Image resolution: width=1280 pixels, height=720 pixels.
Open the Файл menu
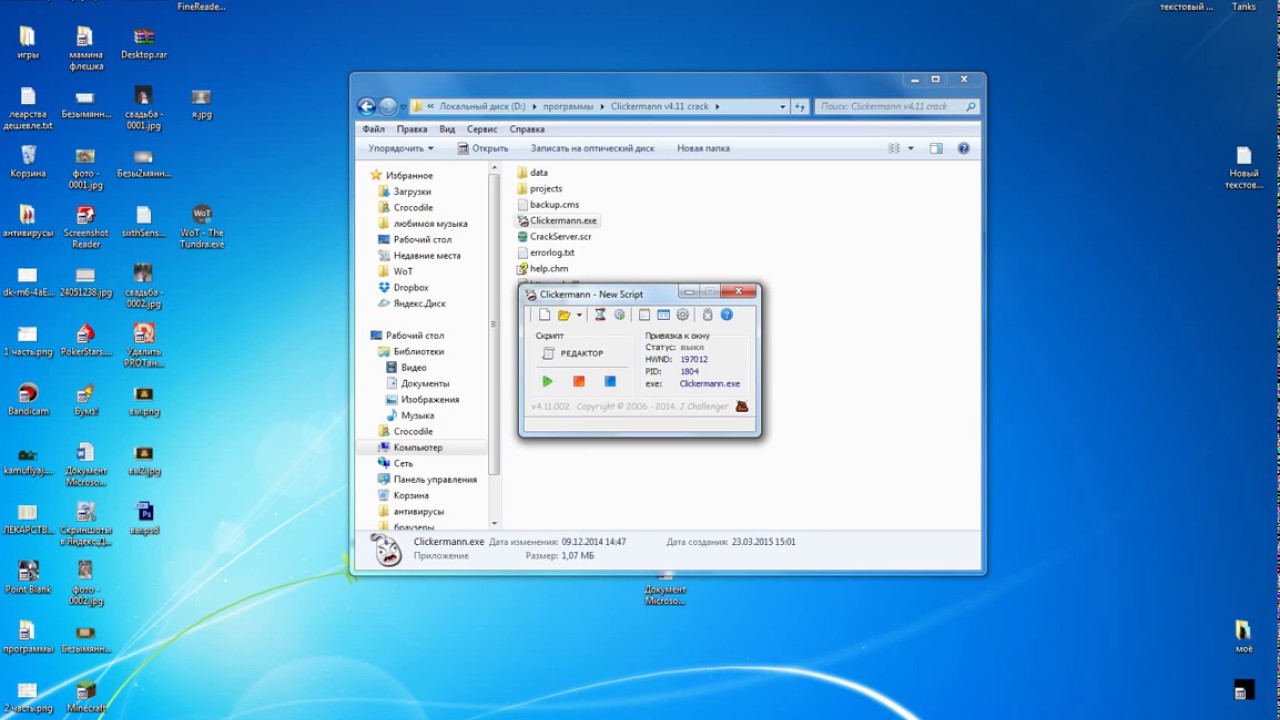[373, 129]
